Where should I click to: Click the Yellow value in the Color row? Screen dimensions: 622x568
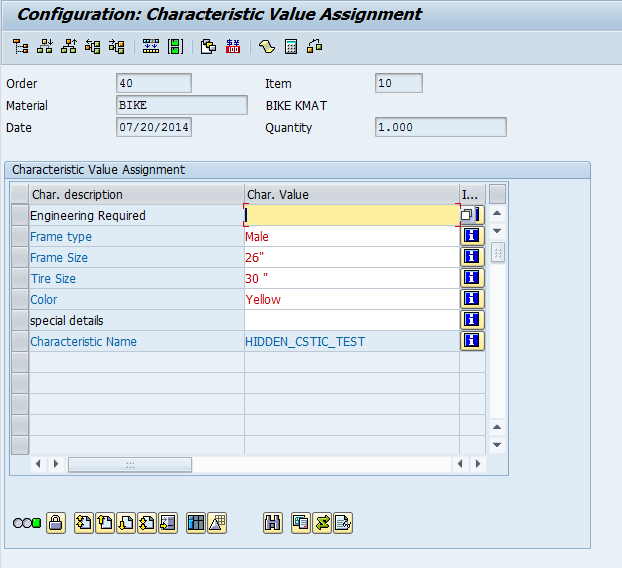click(x=263, y=299)
